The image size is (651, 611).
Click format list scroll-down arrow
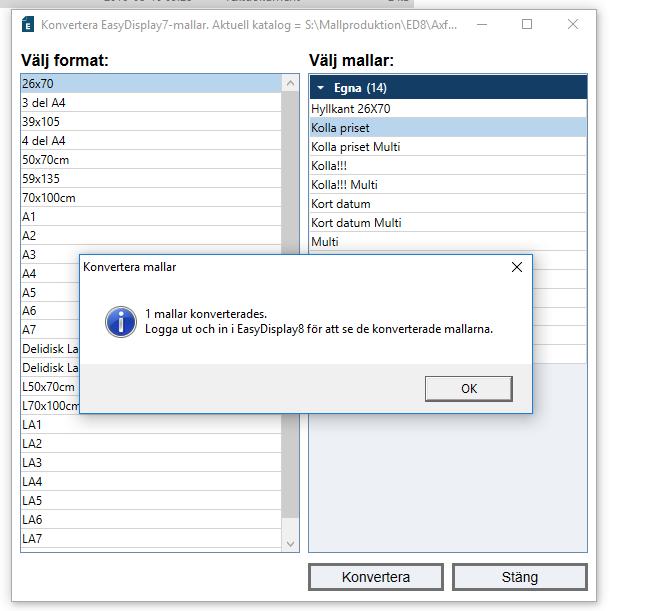(x=290, y=543)
